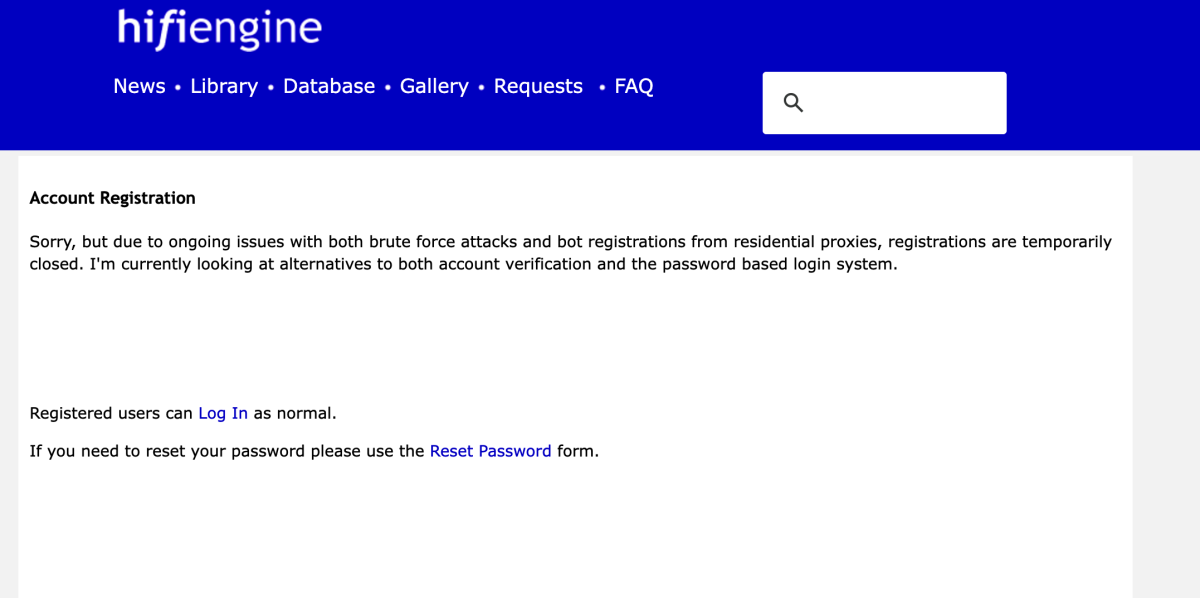Navigate to the Requests page

[538, 87]
